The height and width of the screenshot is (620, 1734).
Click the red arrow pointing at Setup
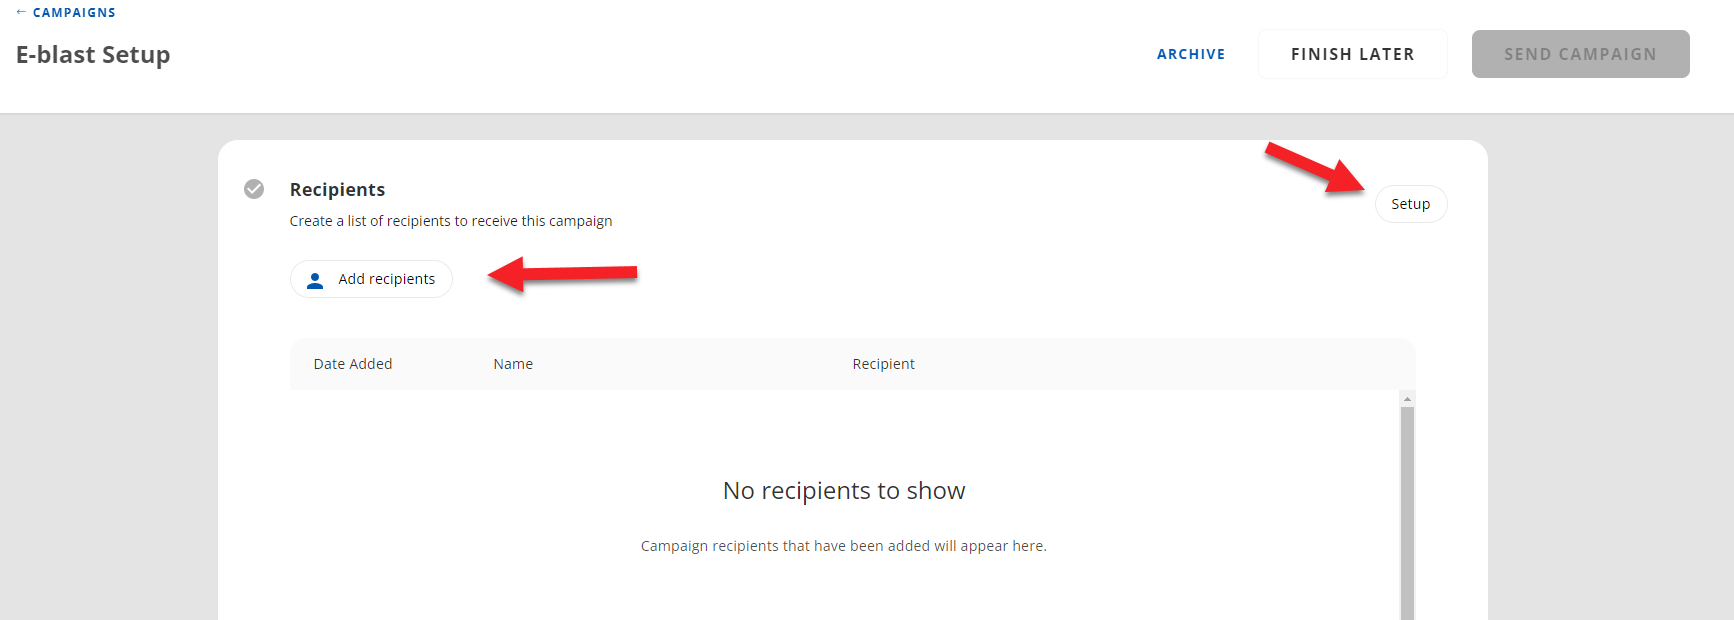point(1314,167)
